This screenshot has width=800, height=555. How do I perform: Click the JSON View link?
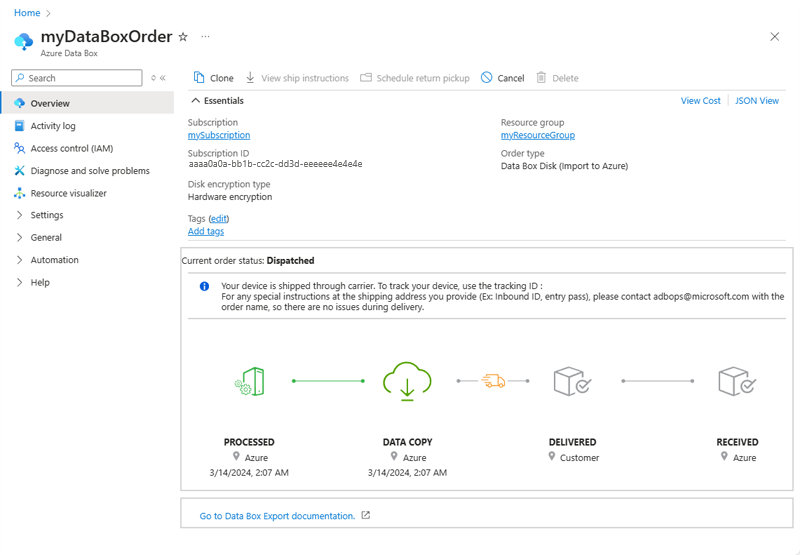pyautogui.click(x=756, y=101)
